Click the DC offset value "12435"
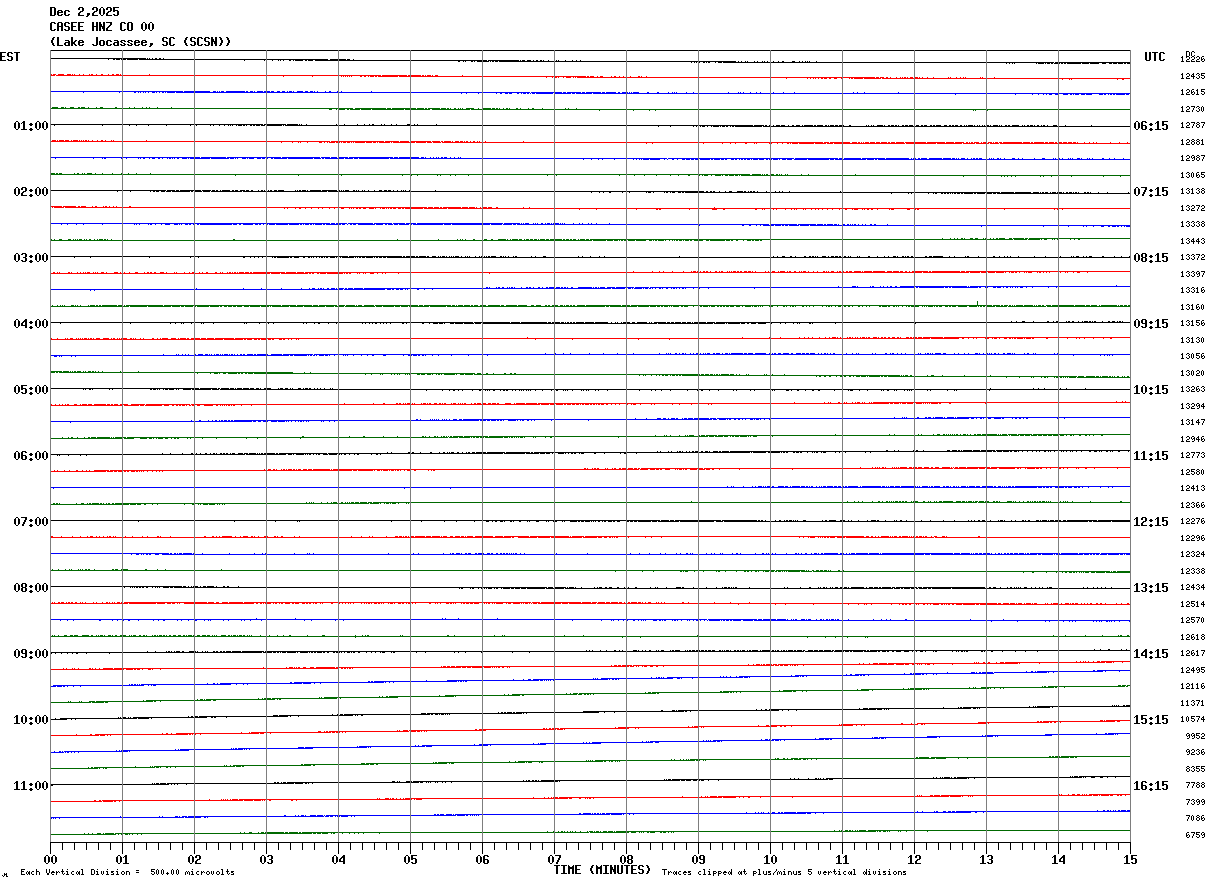This screenshot has height=886, width=1210. coord(1192,77)
